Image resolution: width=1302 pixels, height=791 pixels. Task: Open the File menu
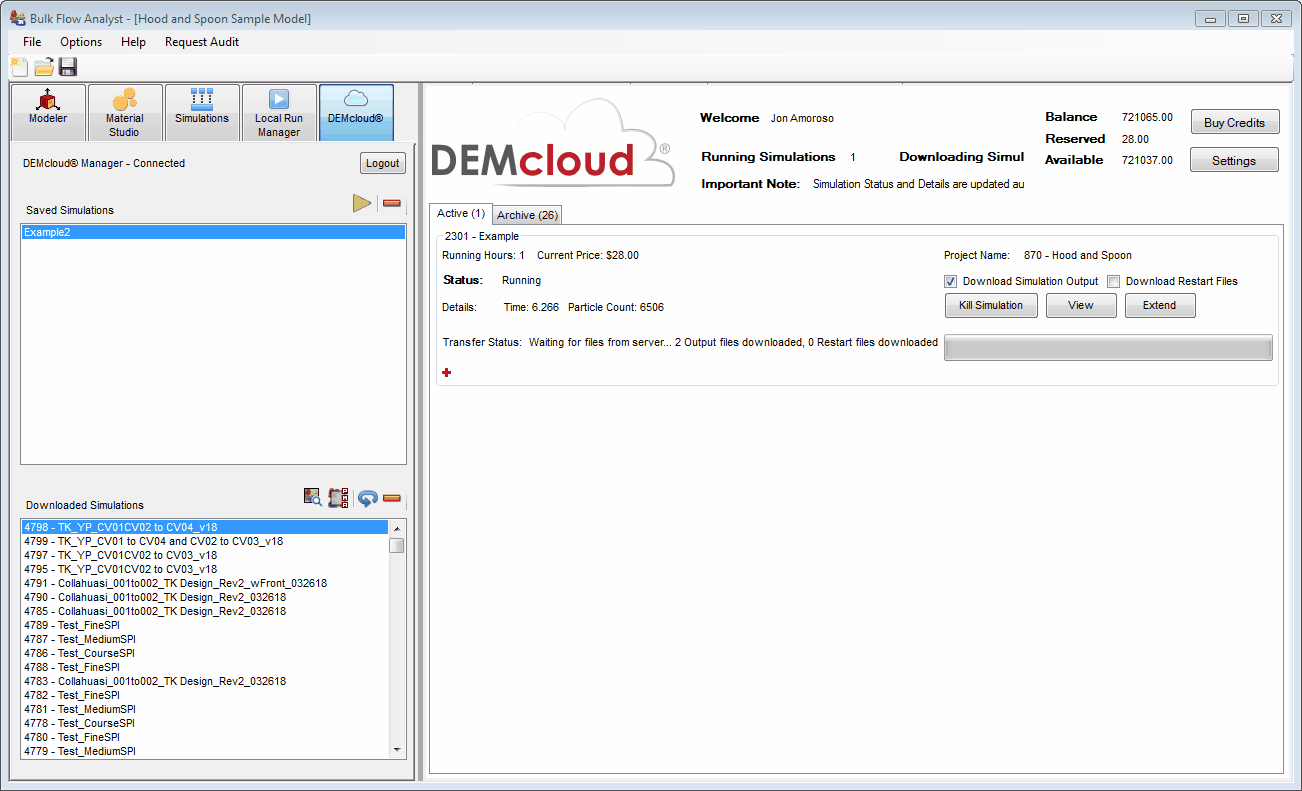(32, 42)
